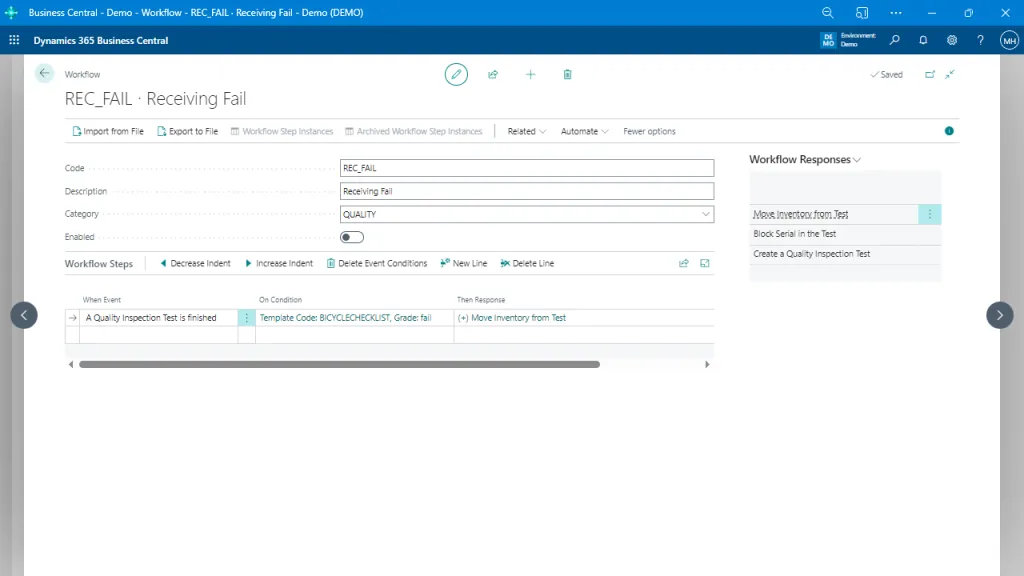The height and width of the screenshot is (576, 1024).
Task: Go back using the back arrow
Action: click(x=43, y=73)
